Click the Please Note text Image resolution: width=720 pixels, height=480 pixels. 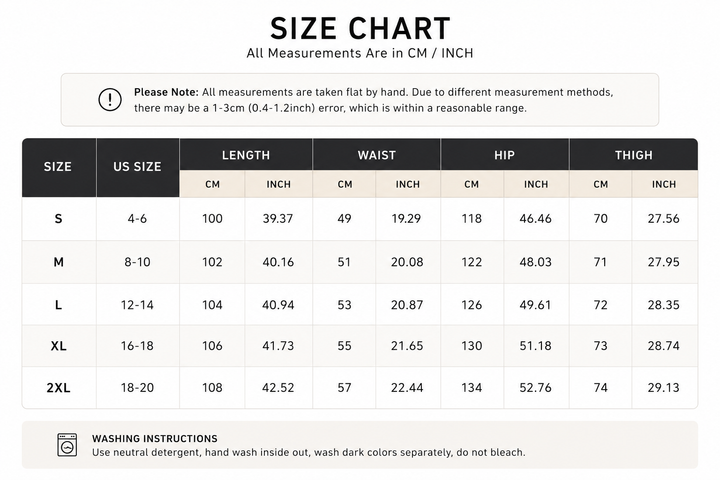[166, 92]
